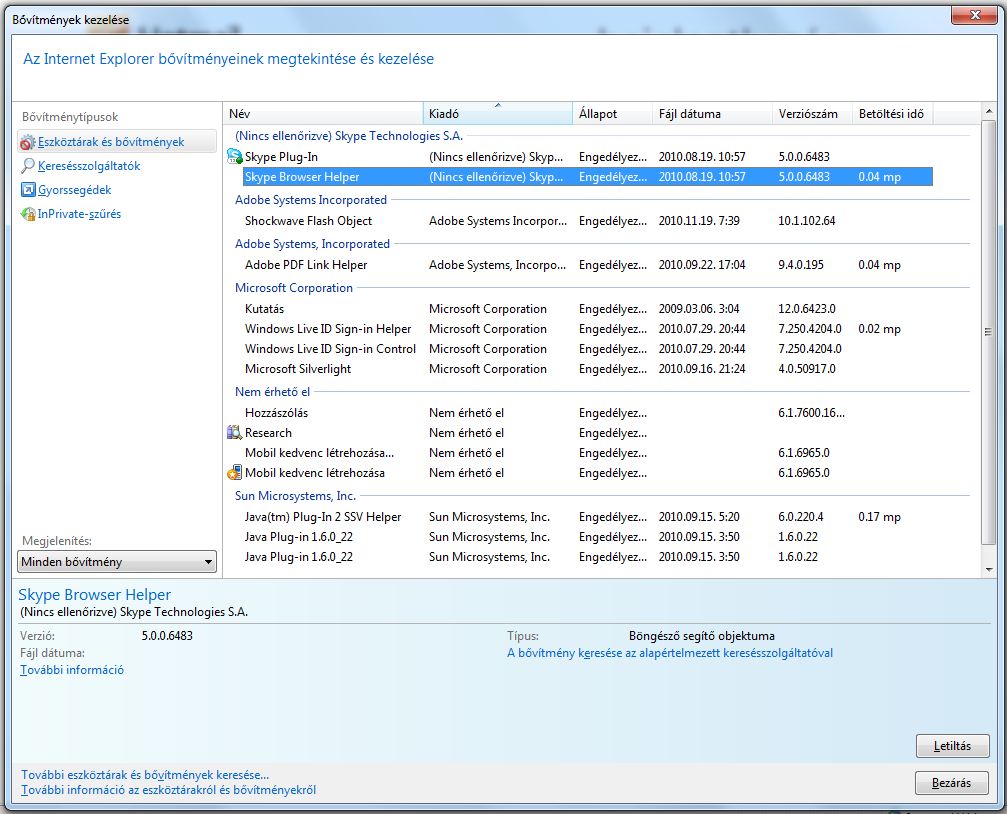Sort by the Kiadó column header
This screenshot has width=1007, height=814.
coord(498,114)
